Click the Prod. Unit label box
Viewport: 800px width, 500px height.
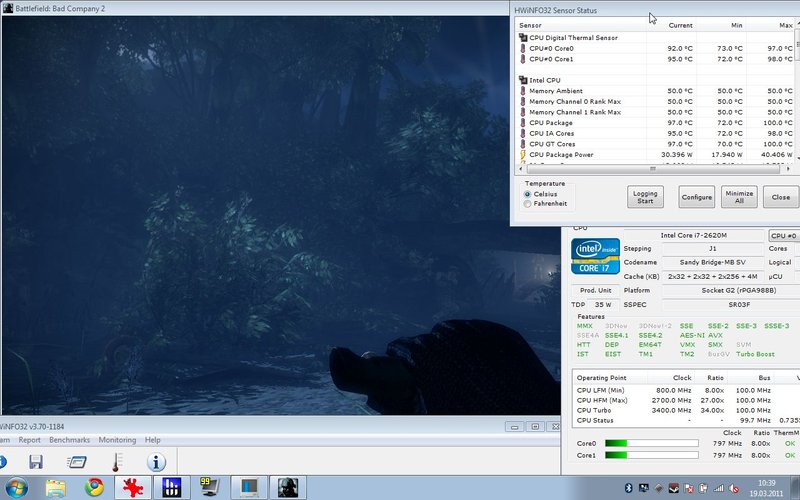(595, 290)
